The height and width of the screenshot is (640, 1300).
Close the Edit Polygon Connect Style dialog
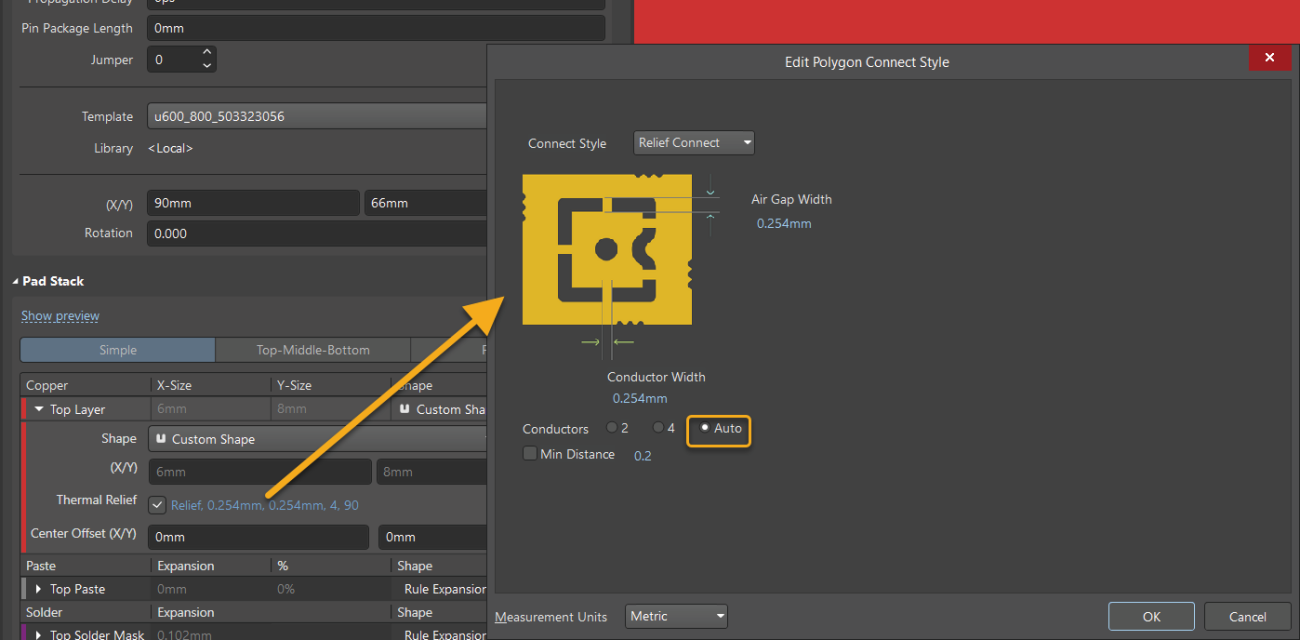coord(1269,58)
